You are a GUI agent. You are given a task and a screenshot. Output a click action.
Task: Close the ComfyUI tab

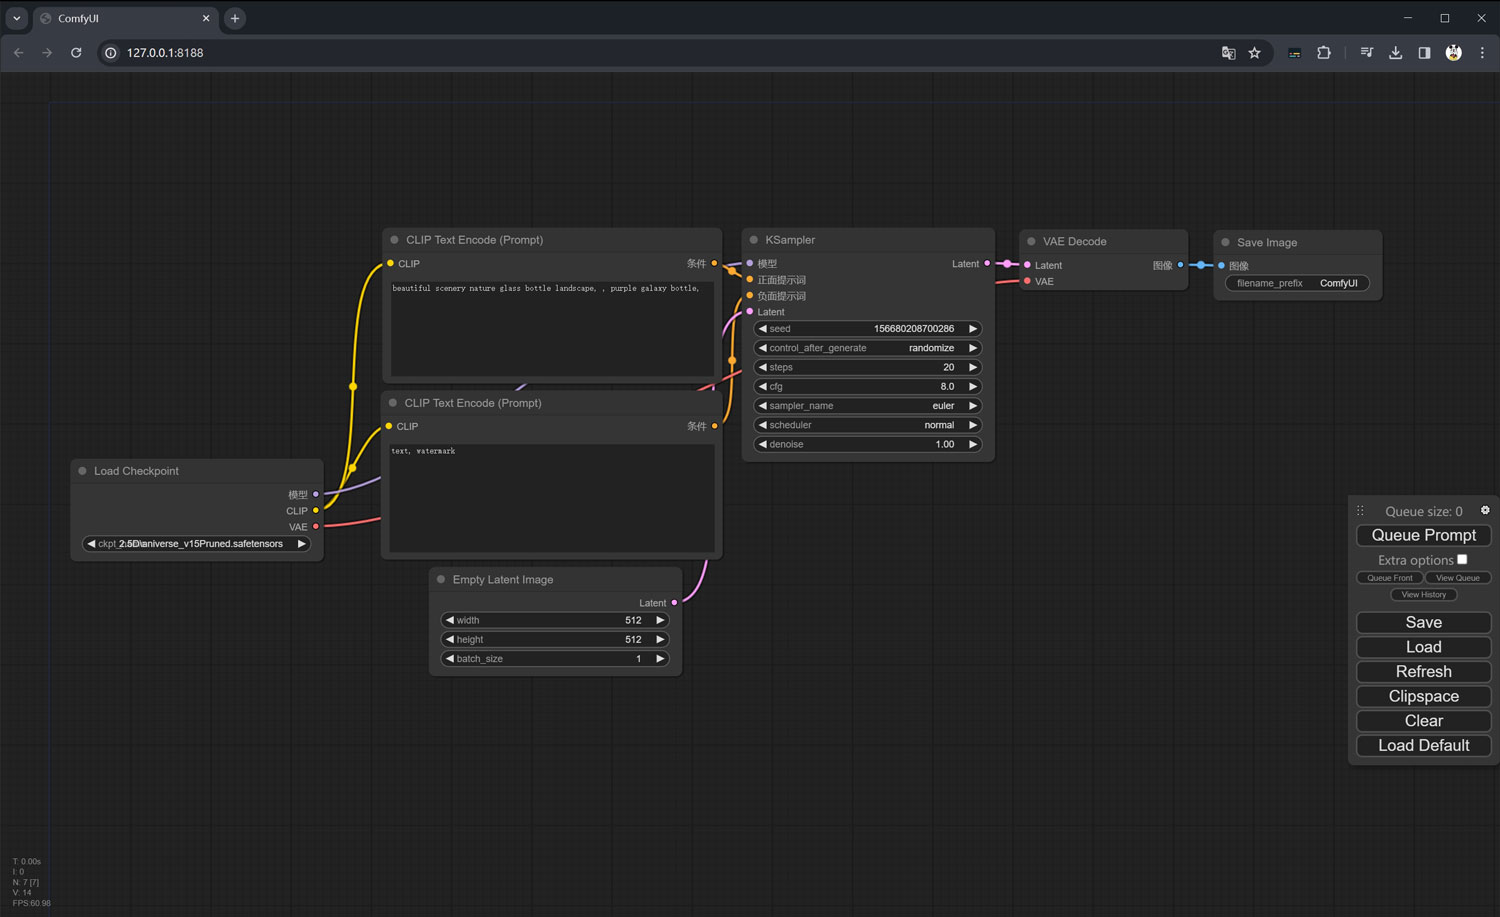tap(206, 18)
